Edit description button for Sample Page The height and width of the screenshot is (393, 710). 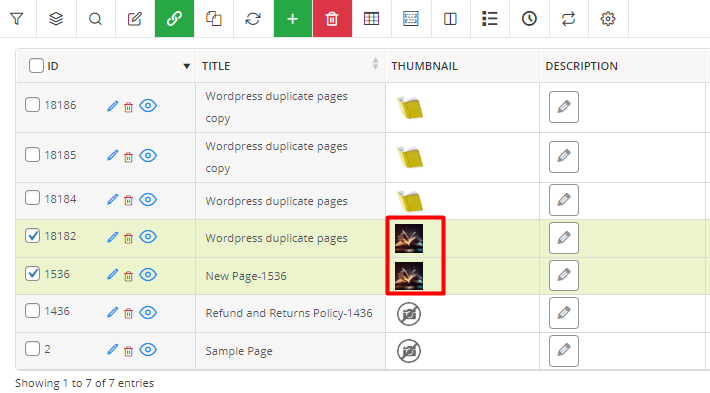tap(564, 351)
